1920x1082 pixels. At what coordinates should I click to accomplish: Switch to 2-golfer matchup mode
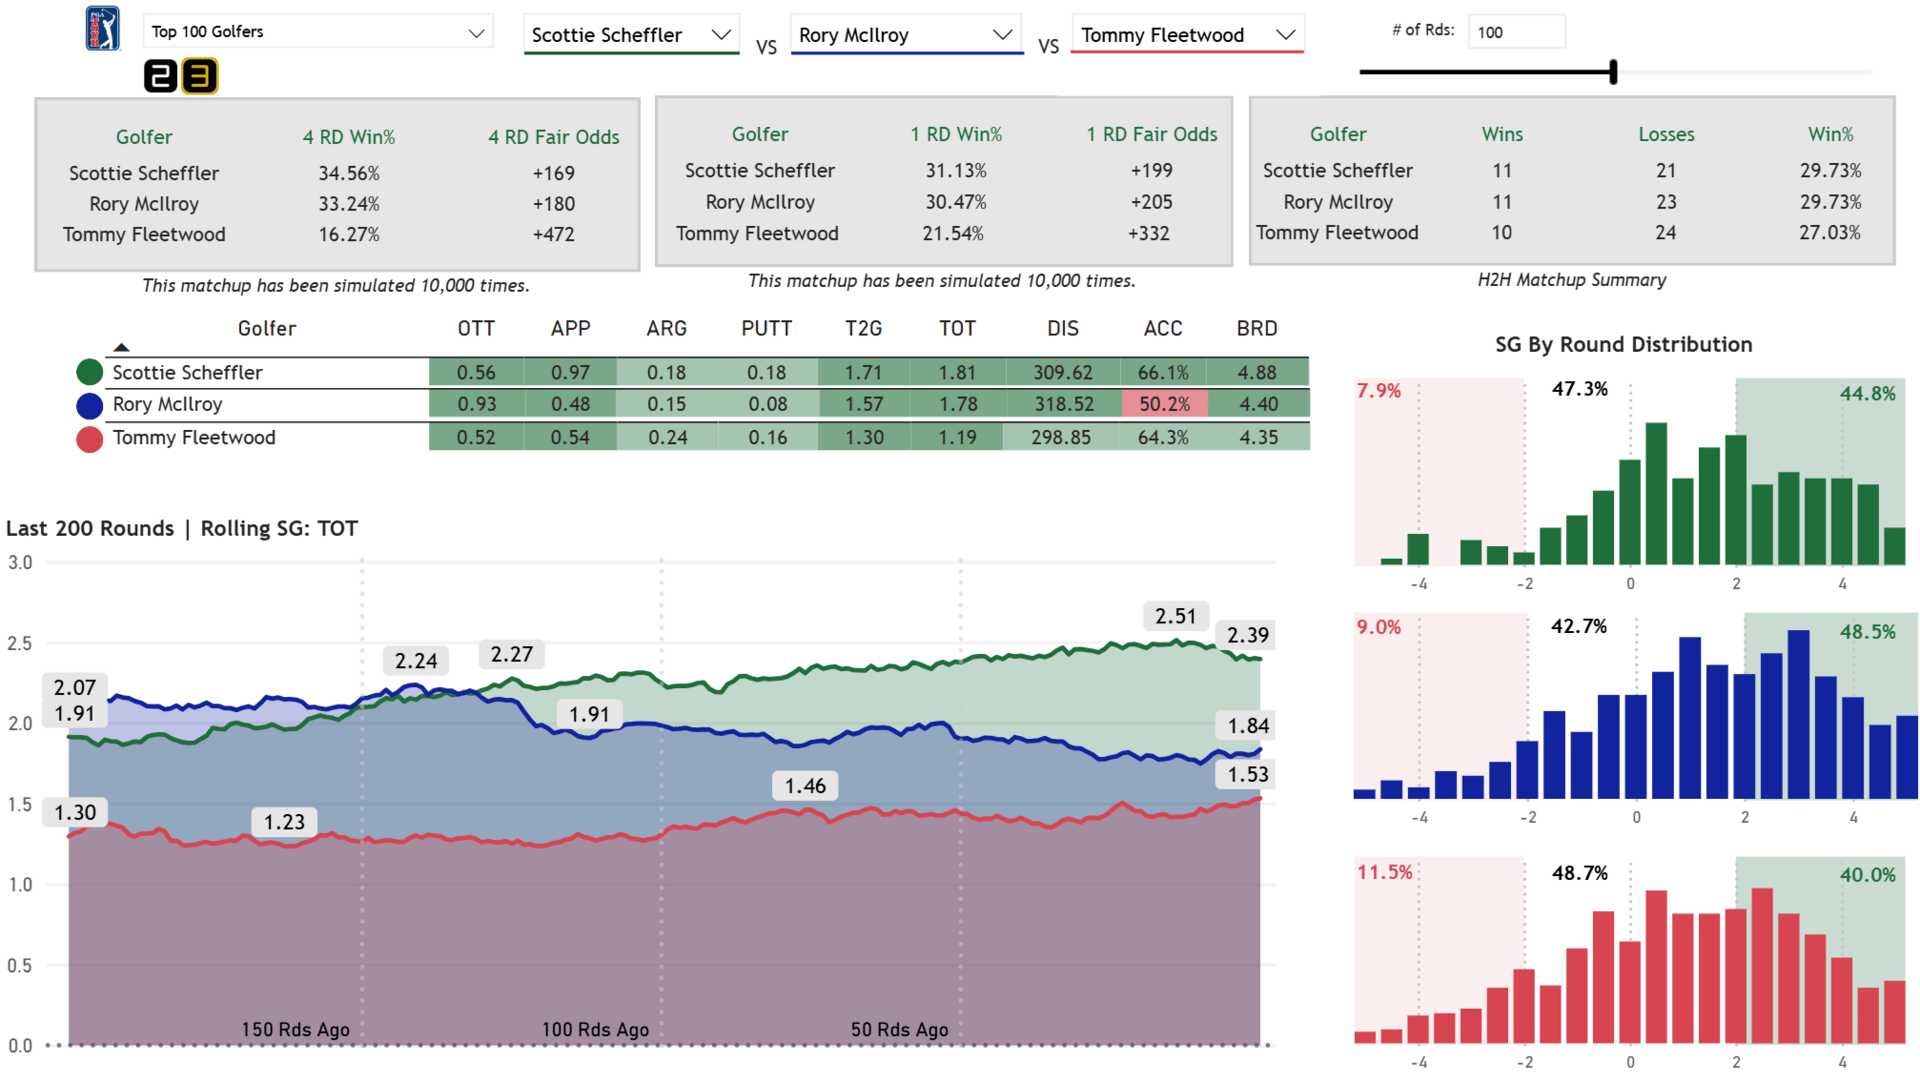point(161,76)
